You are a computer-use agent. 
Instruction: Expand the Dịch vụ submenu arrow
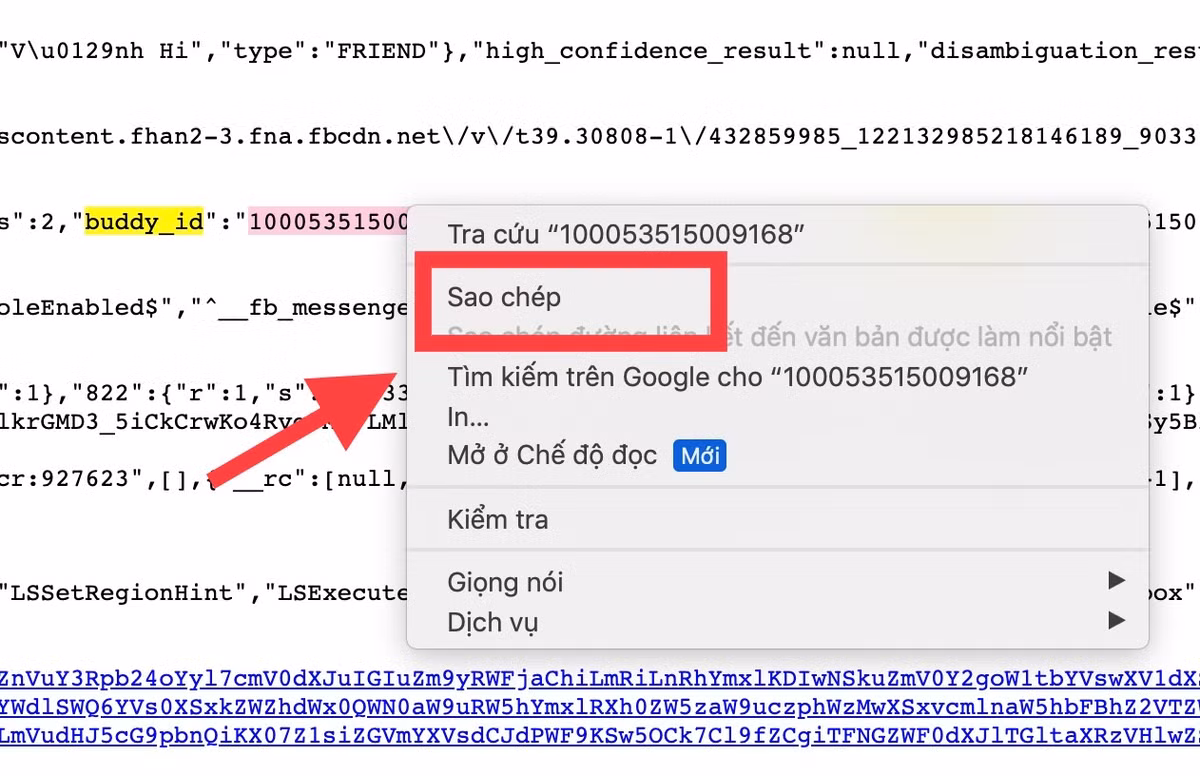pos(1116,621)
